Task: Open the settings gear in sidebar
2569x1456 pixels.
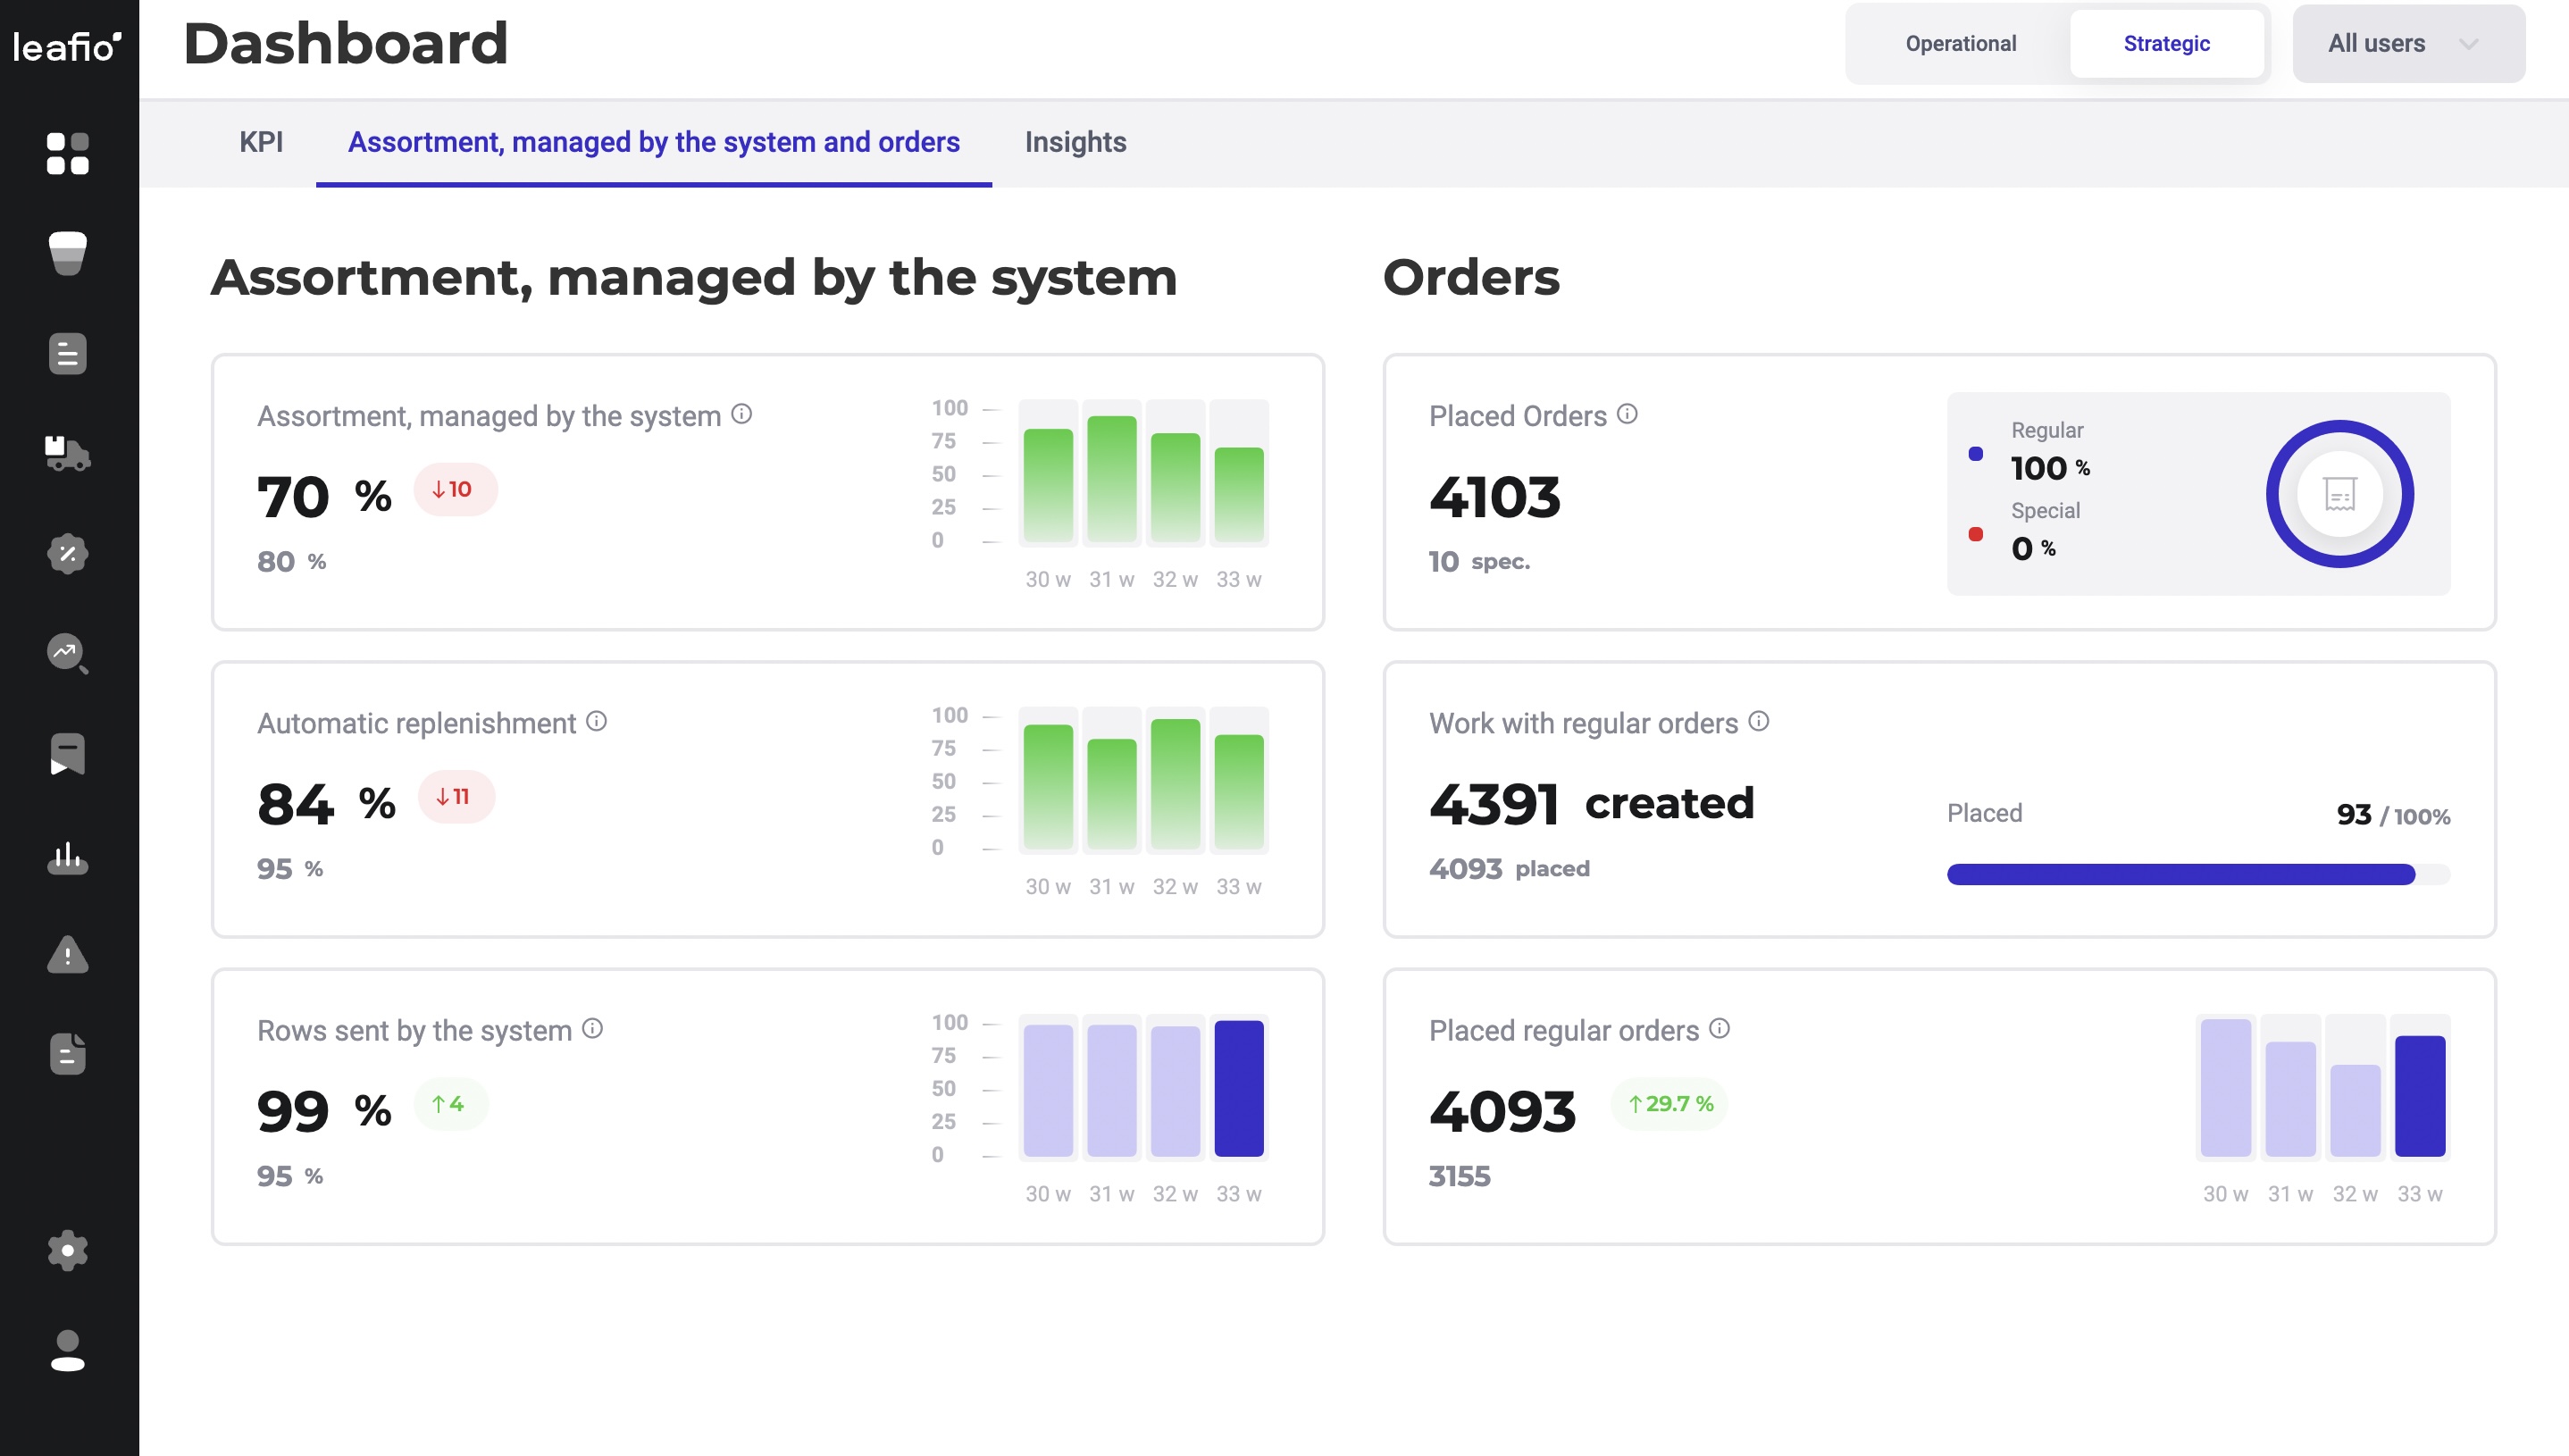Action: 67,1250
